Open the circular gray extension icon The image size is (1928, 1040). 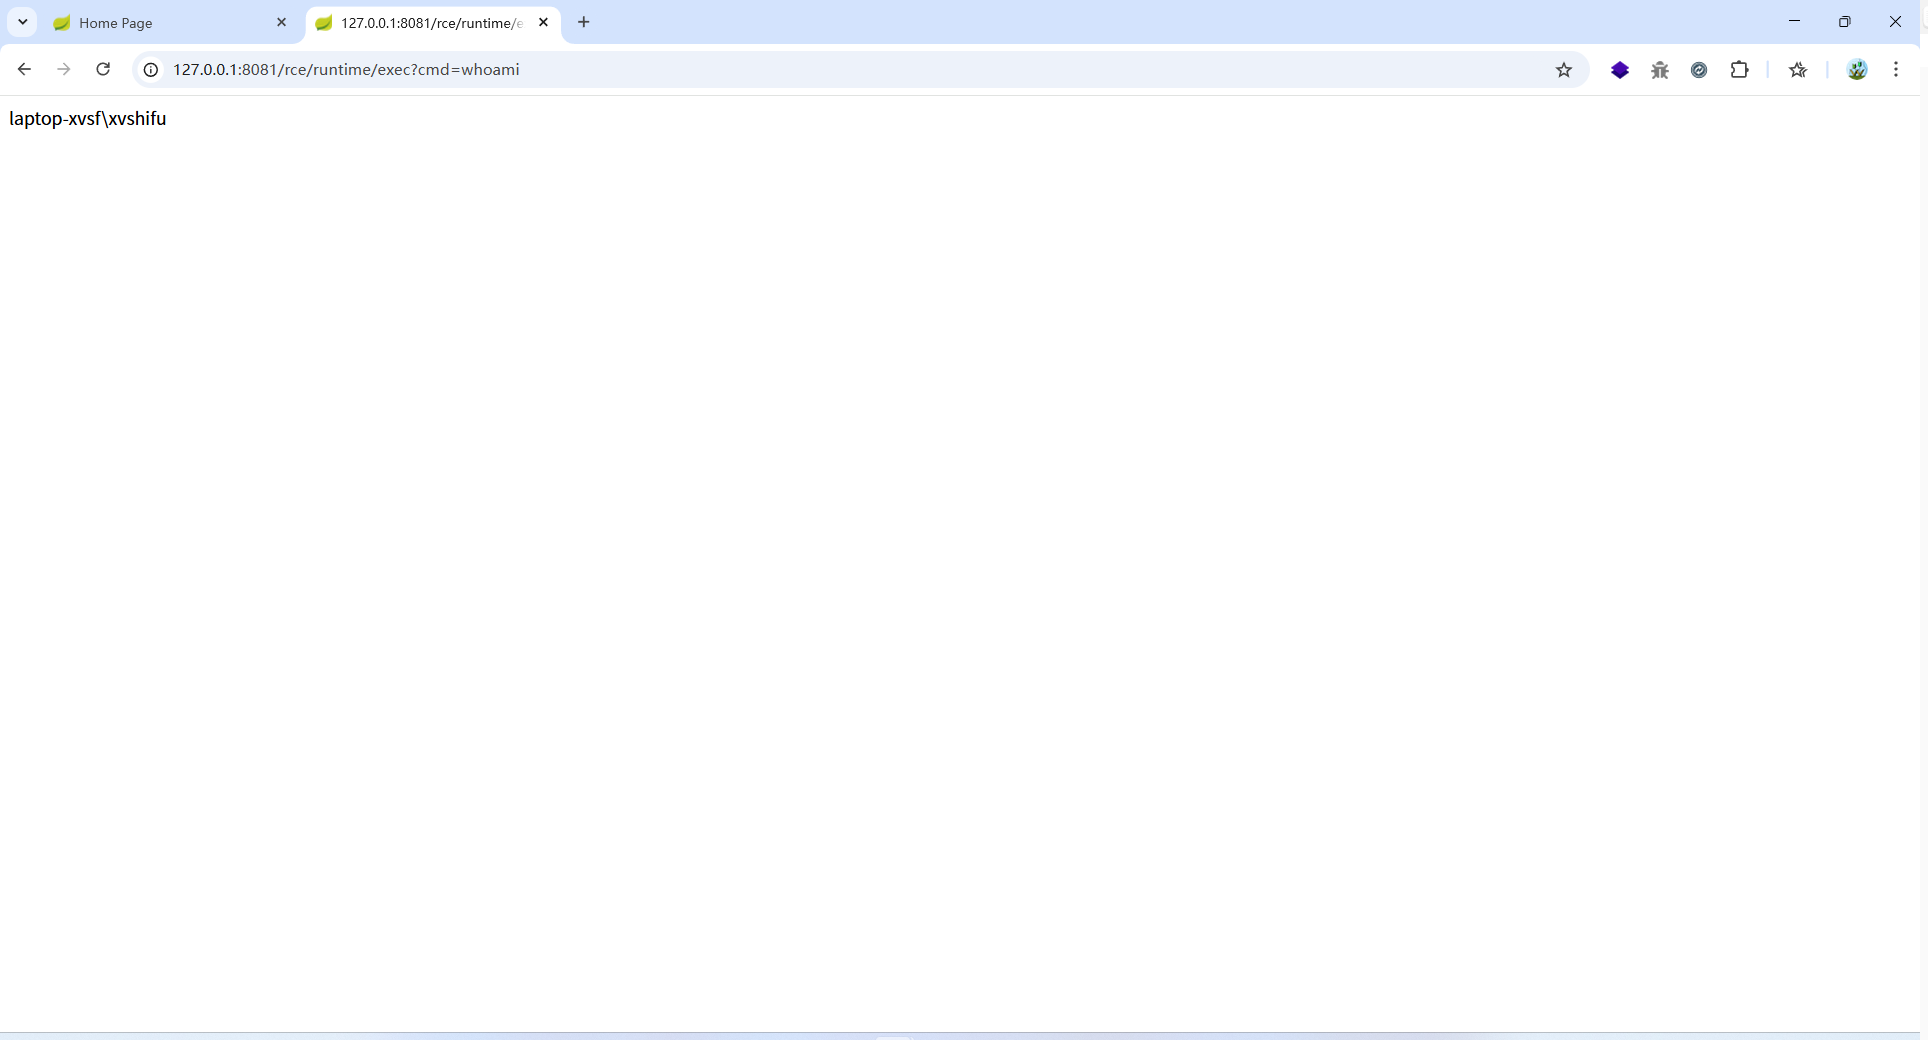tap(1699, 70)
